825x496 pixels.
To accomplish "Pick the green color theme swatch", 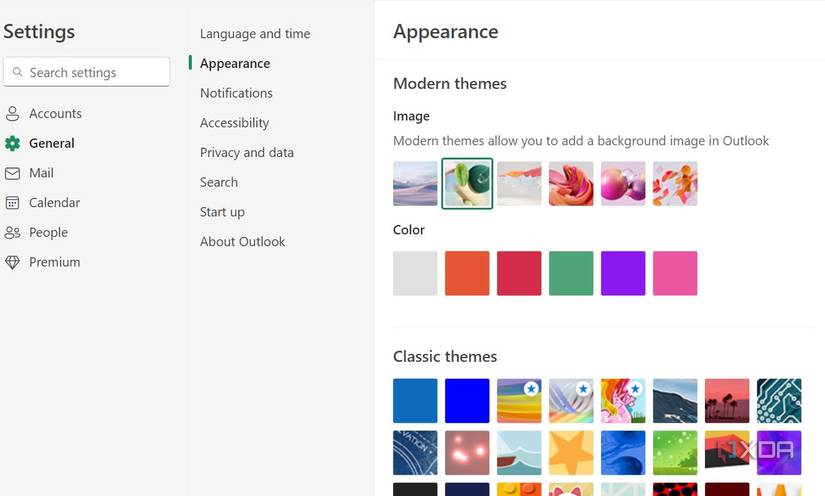I will [x=571, y=274].
